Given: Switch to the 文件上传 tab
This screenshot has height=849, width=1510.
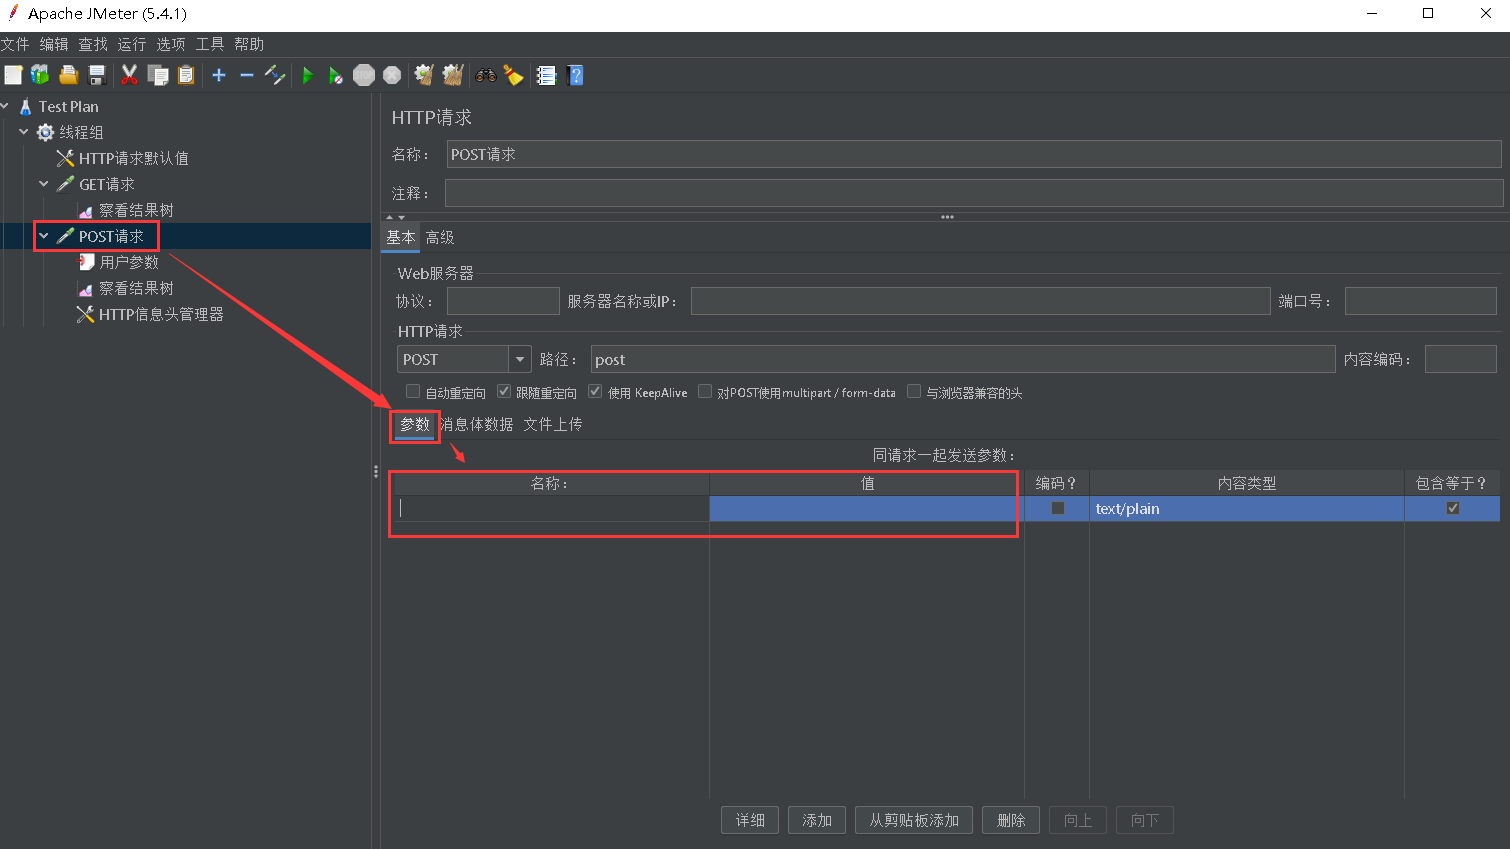Looking at the screenshot, I should click(553, 425).
